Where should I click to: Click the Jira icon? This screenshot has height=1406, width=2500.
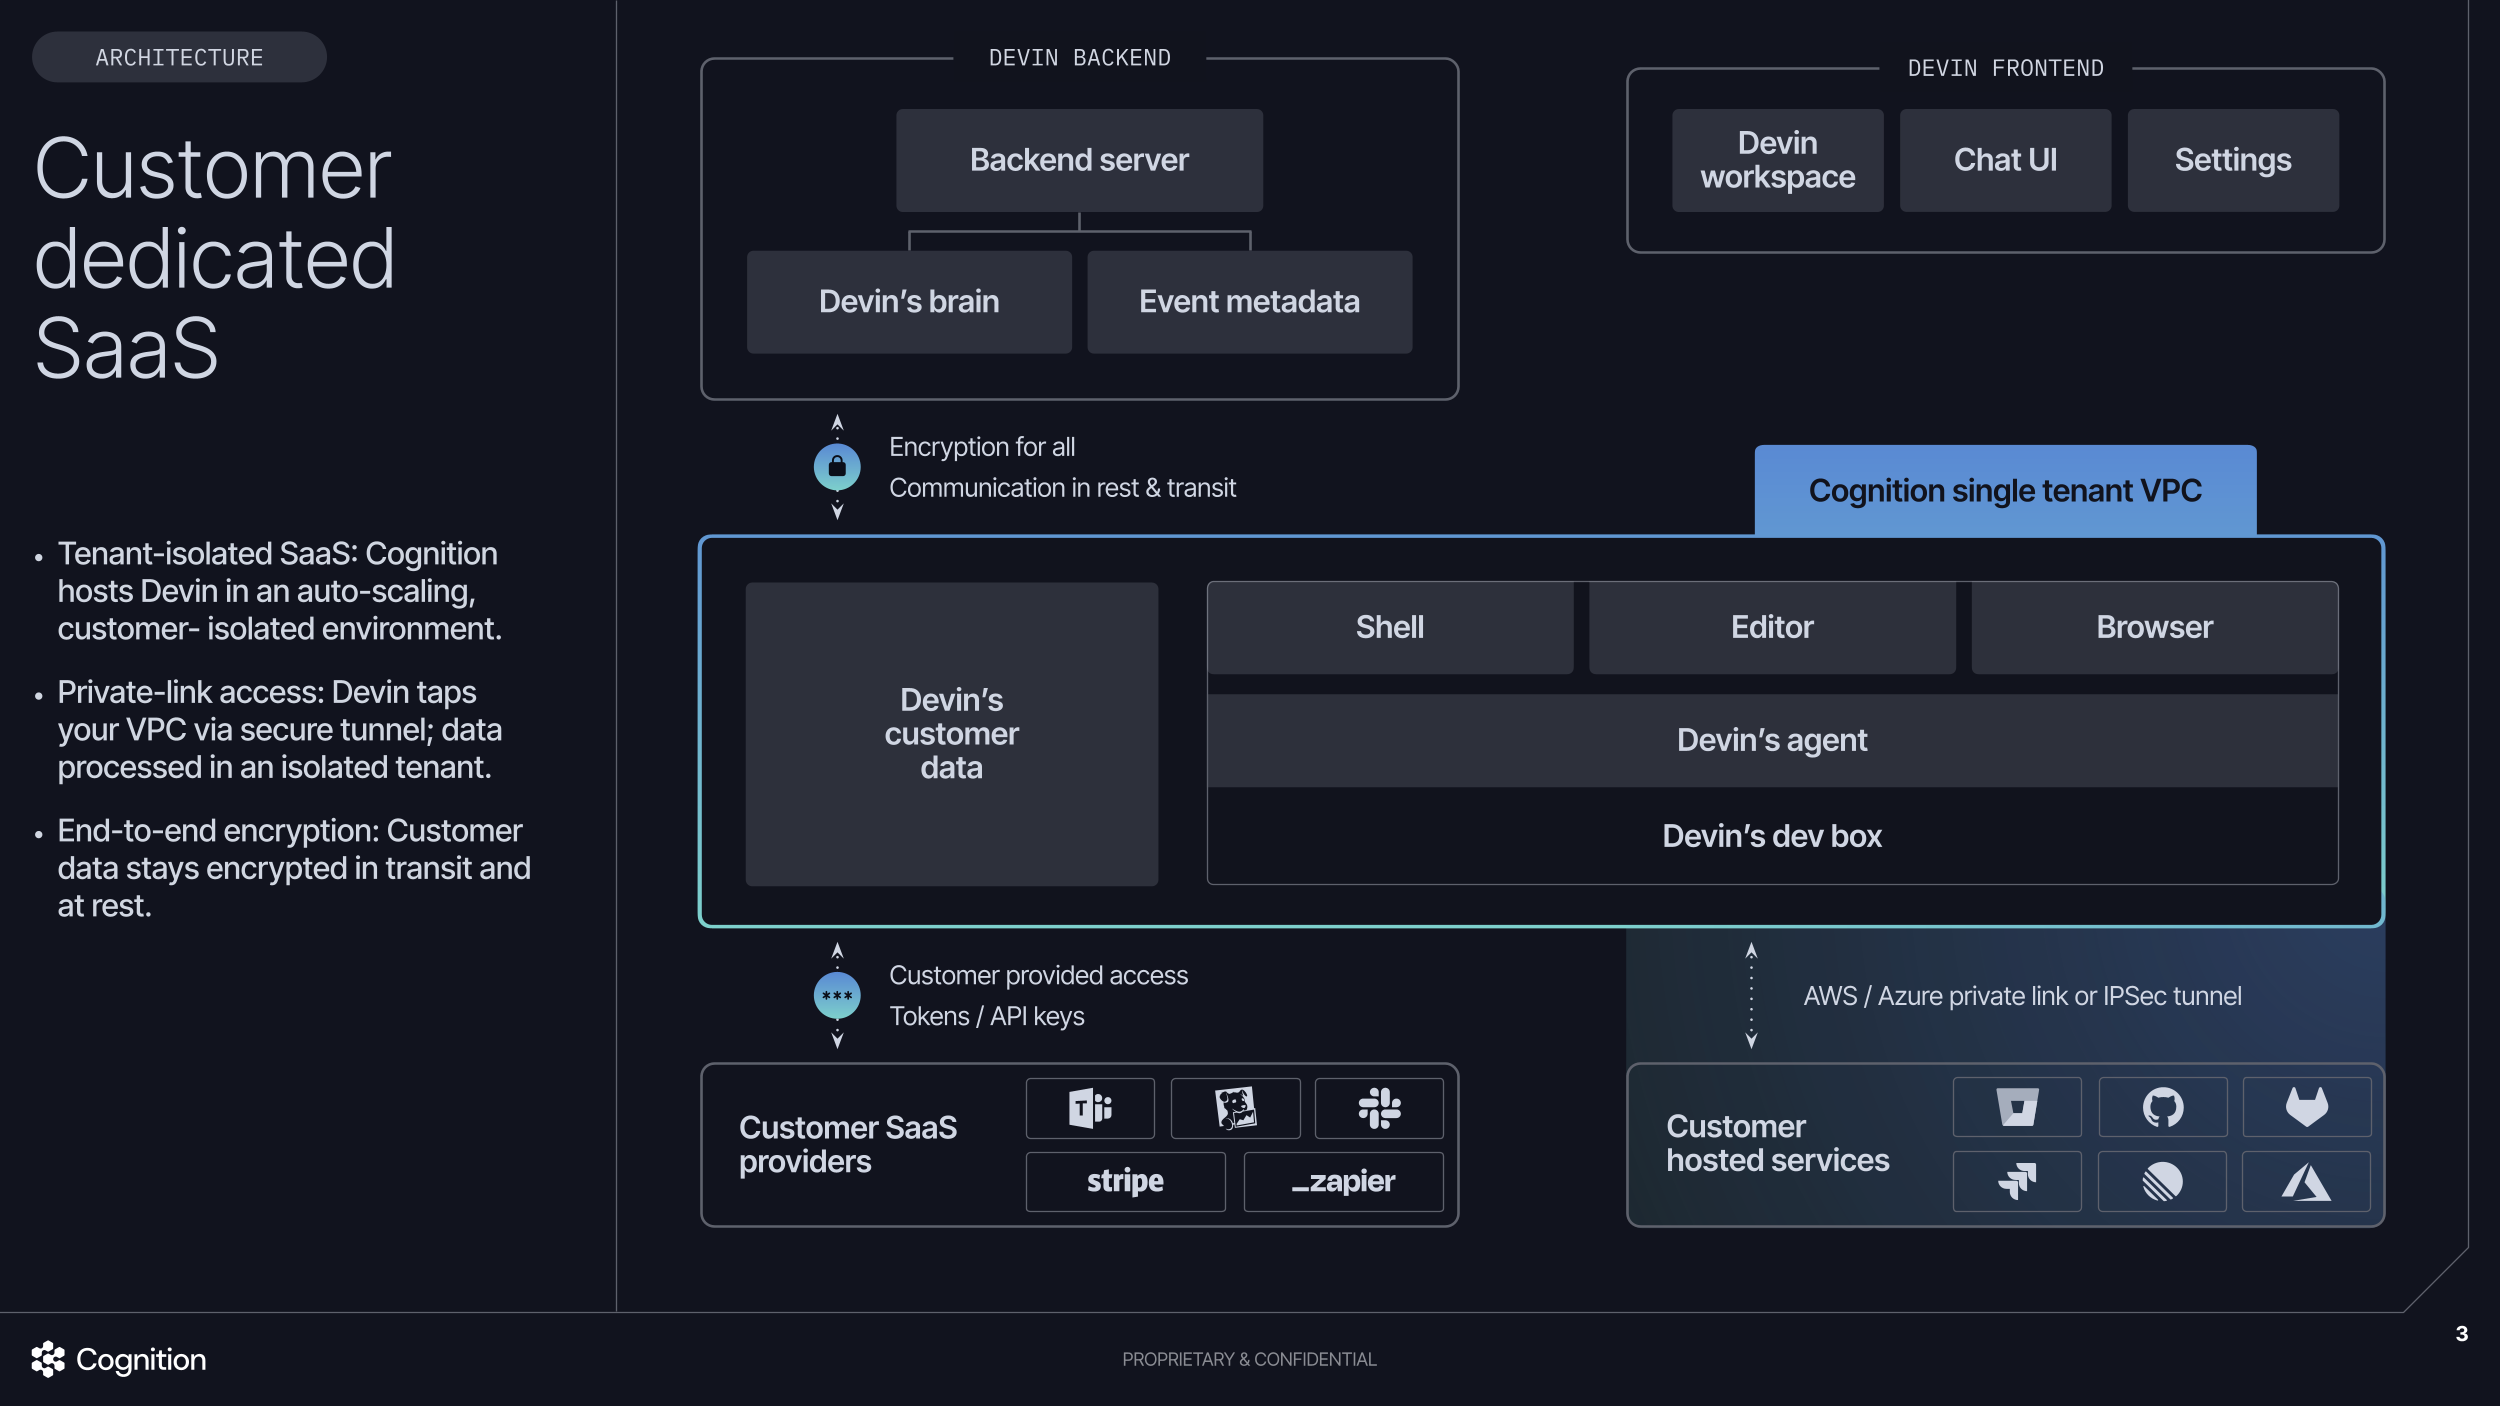tap(2017, 1181)
